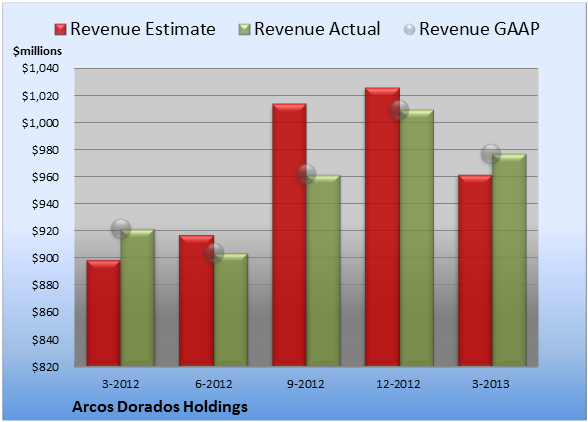The image size is (588, 422).
Task: Click the 3-2012 quarter label
Action: (120, 384)
